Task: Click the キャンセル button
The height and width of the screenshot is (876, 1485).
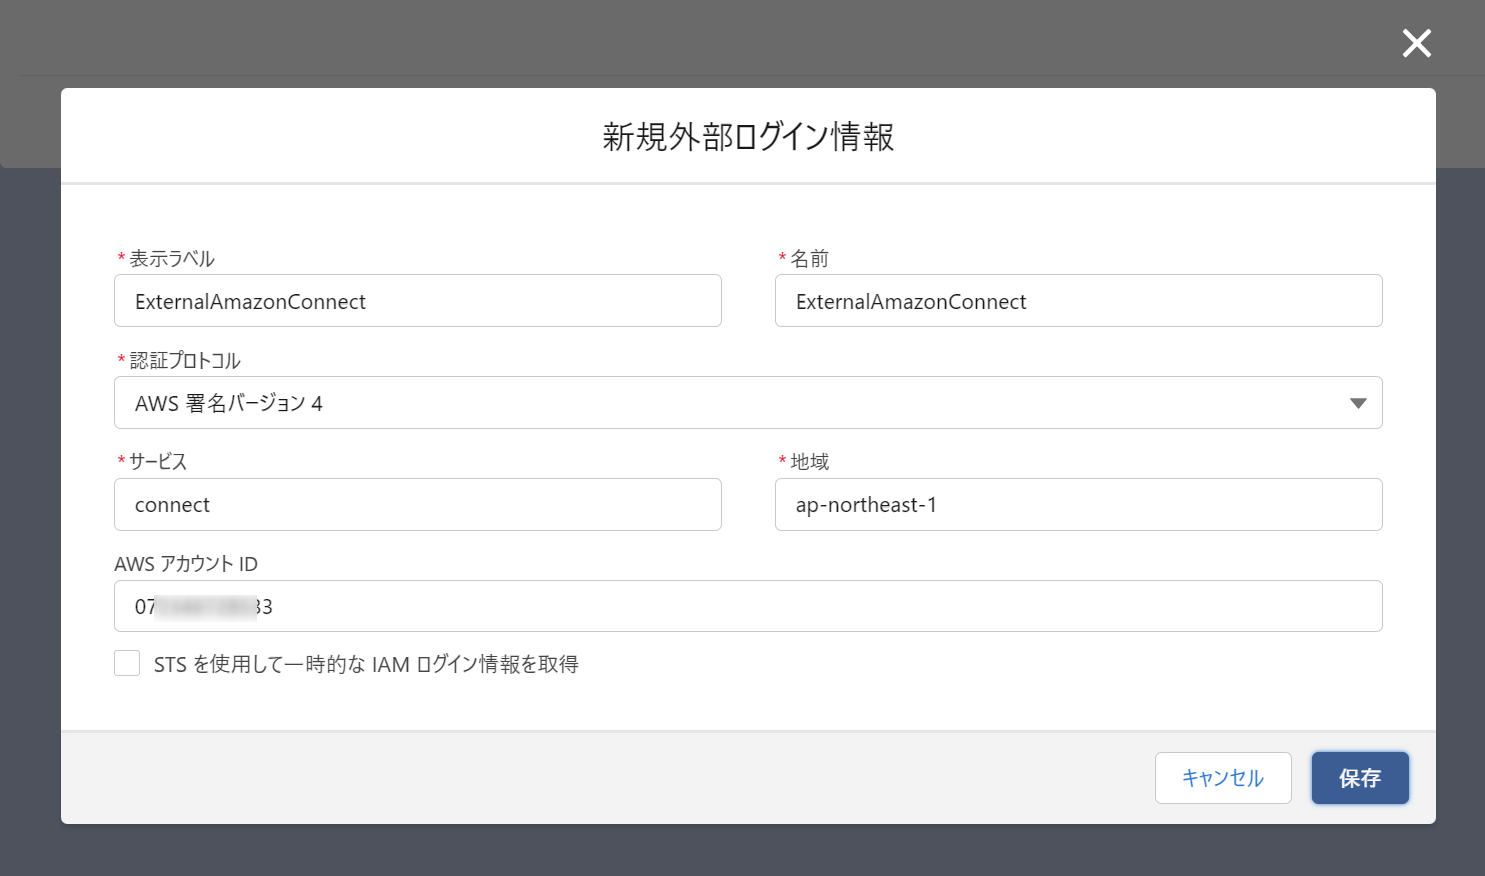Action: [1223, 778]
